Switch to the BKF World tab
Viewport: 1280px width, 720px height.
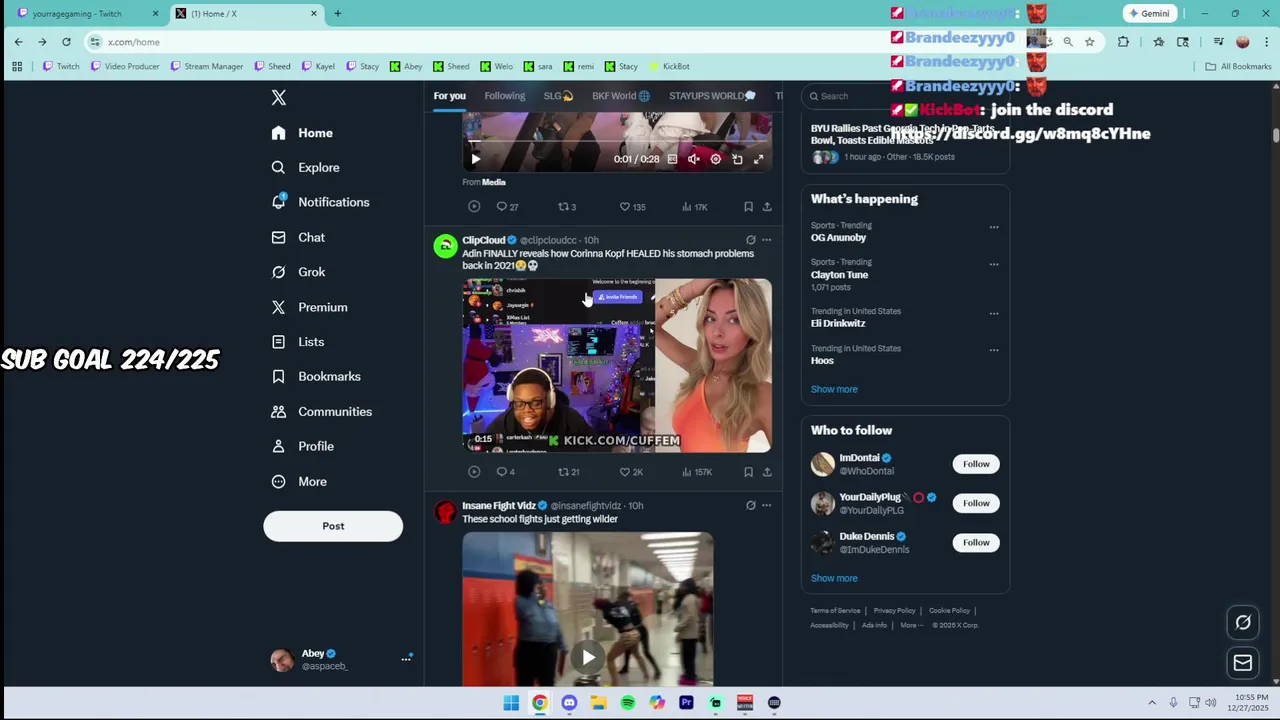click(621, 96)
